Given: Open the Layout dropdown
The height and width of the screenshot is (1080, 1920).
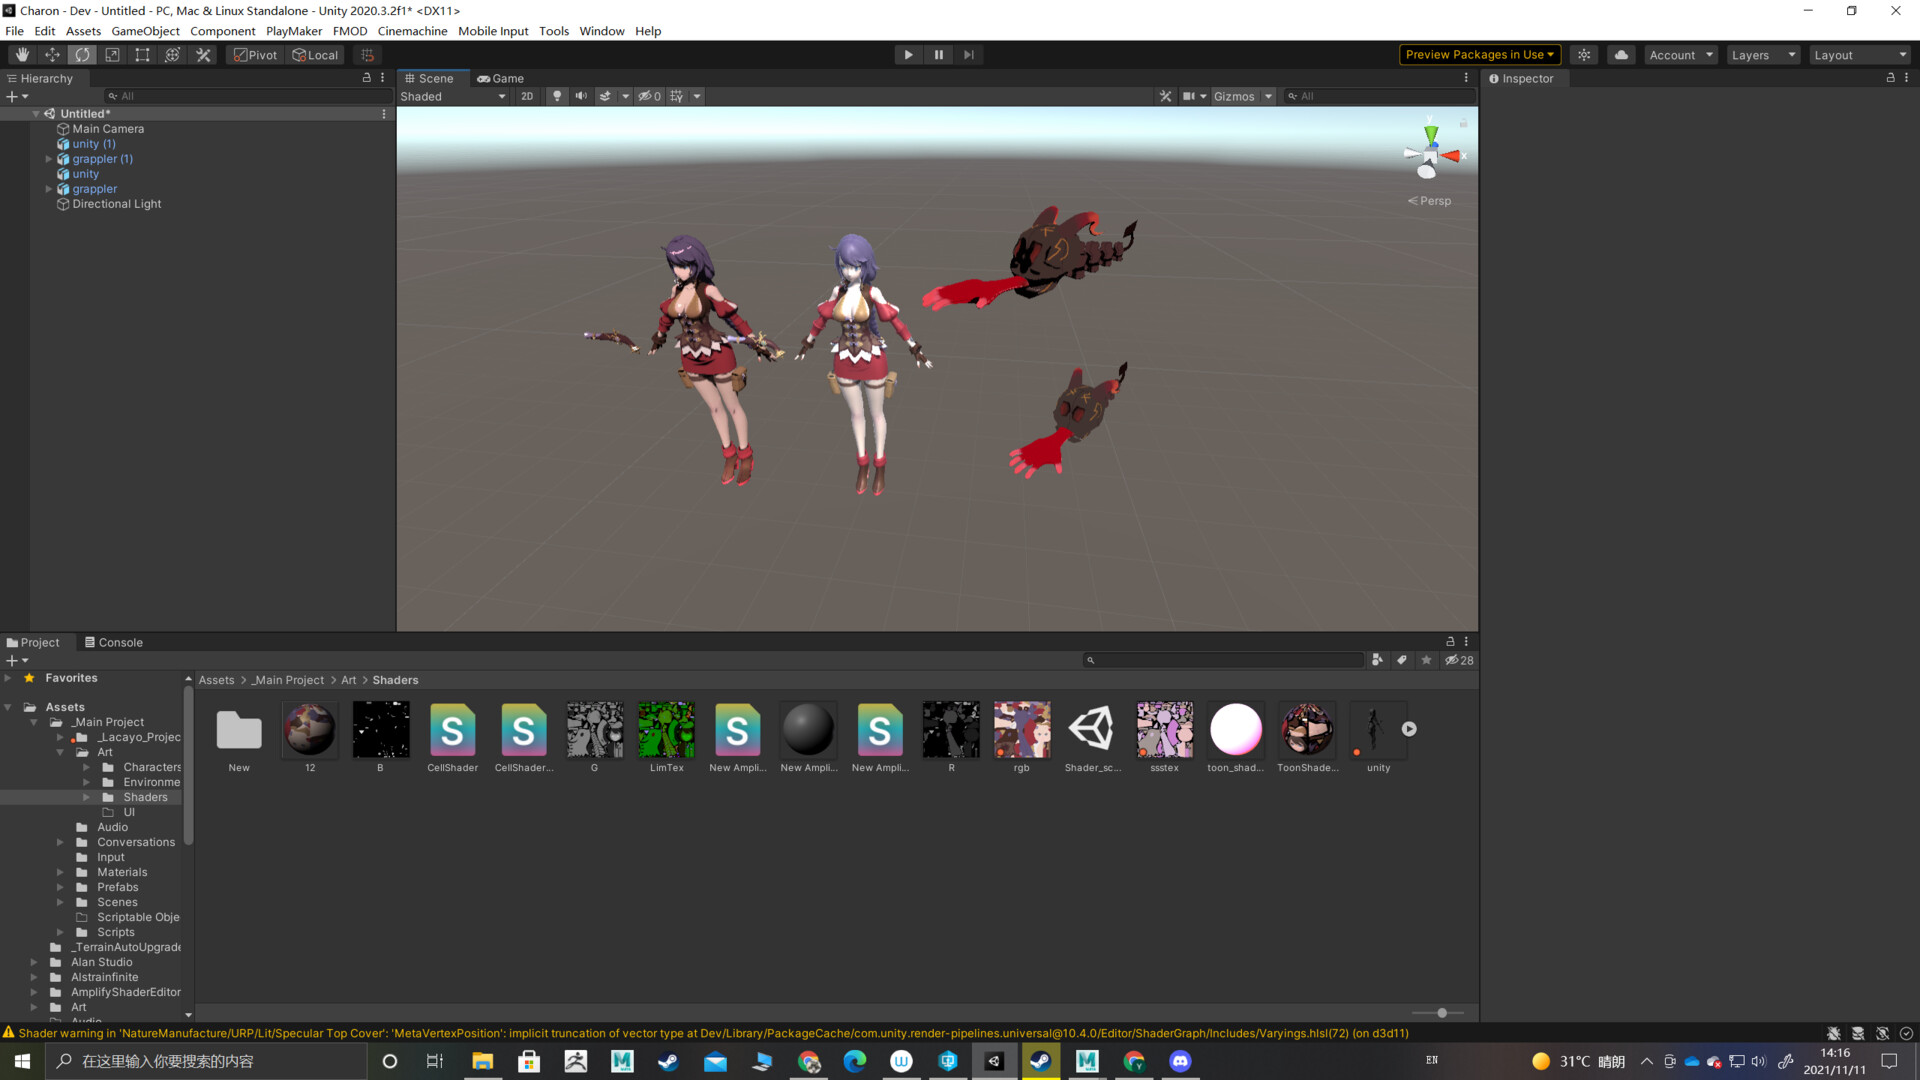Looking at the screenshot, I should click(1860, 55).
